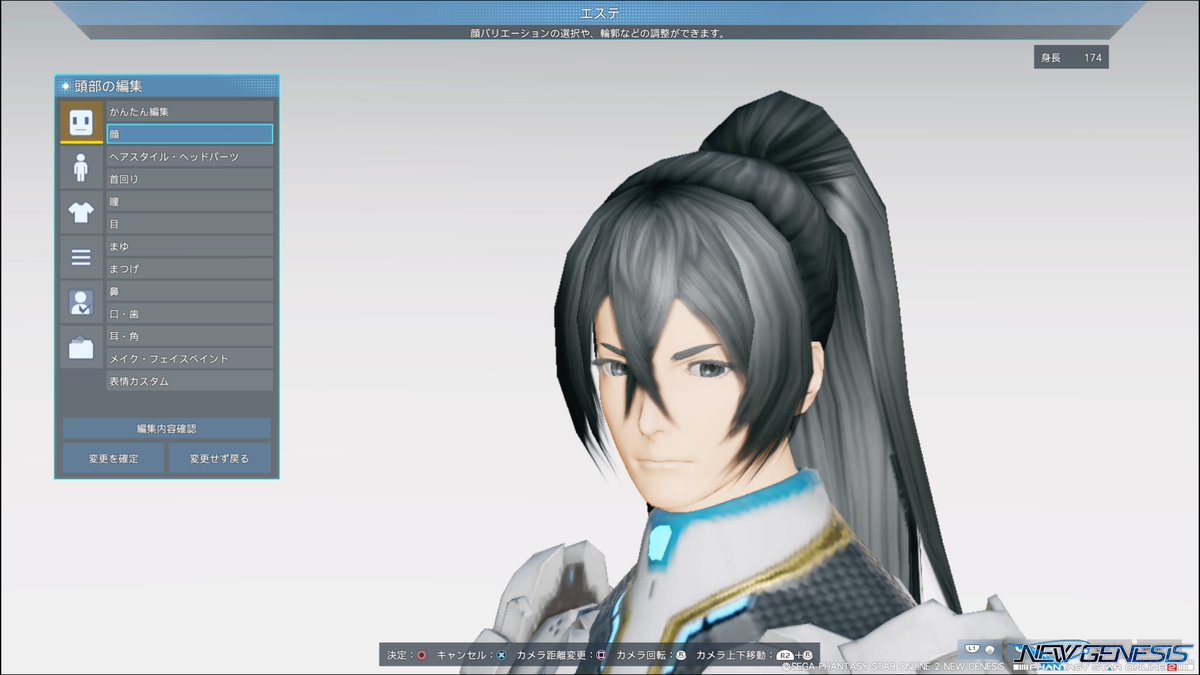Select the highlighted 顔 menu entry

(x=189, y=134)
